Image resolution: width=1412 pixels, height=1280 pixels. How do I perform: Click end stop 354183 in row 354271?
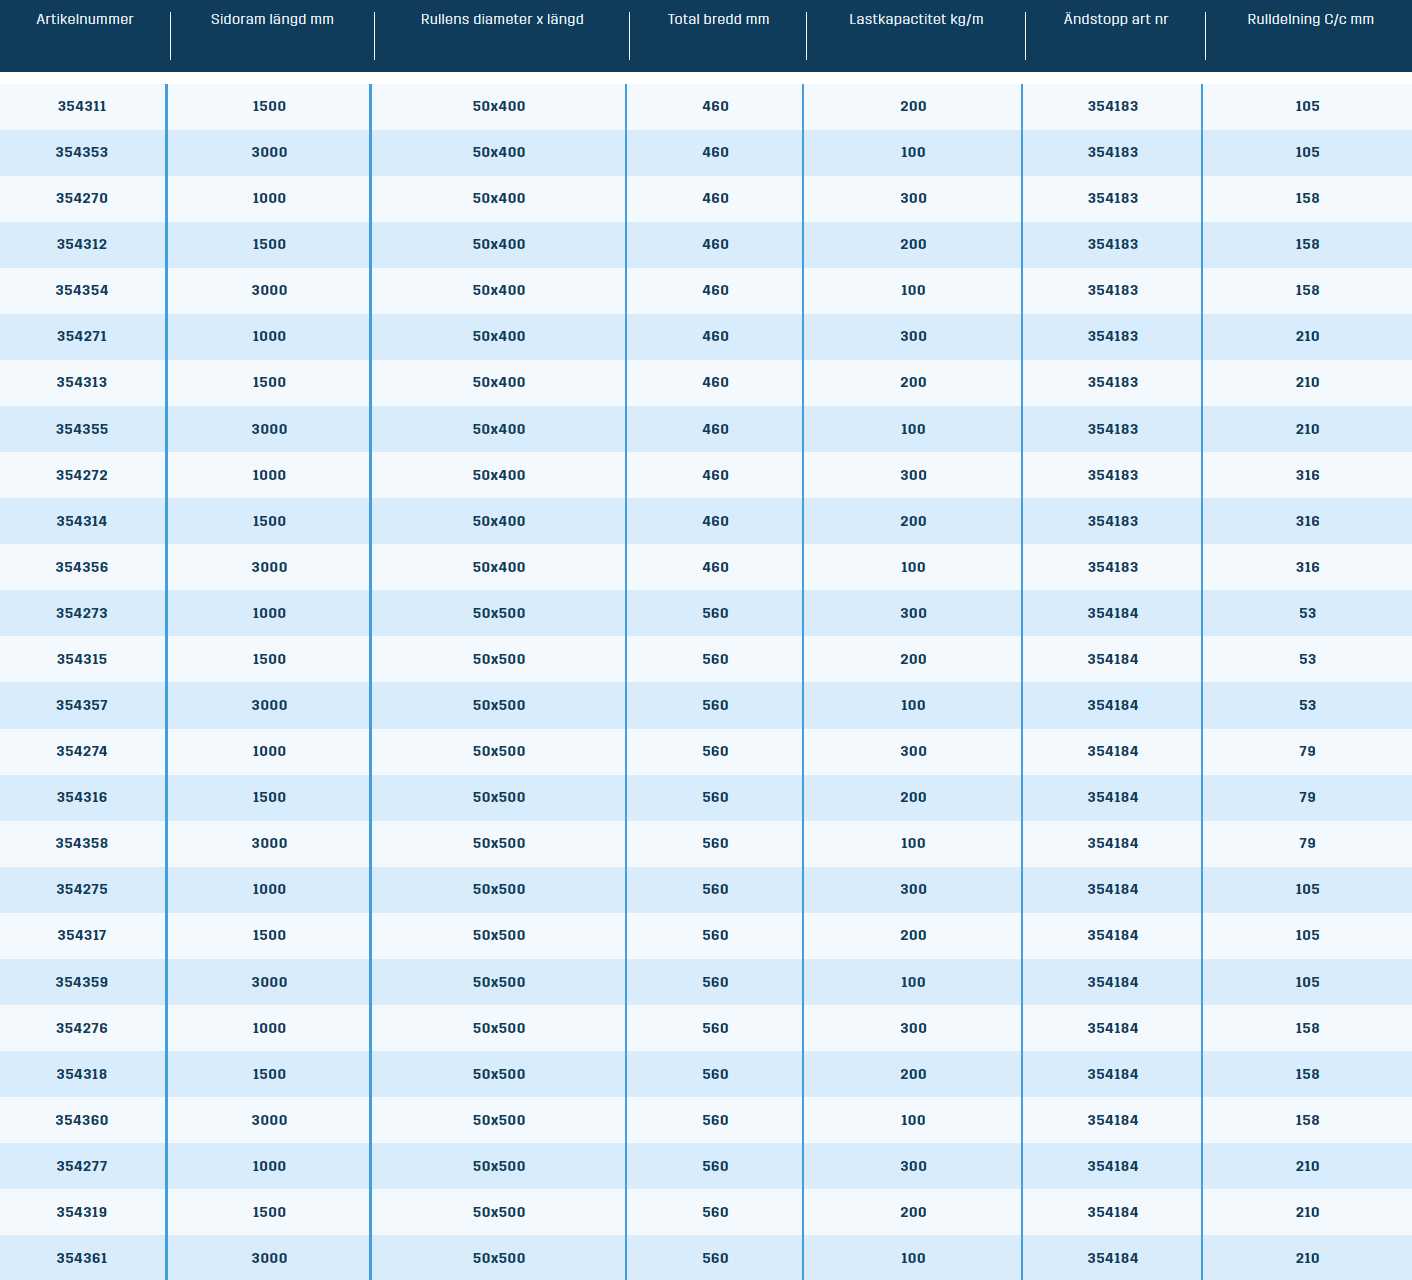coord(1113,336)
